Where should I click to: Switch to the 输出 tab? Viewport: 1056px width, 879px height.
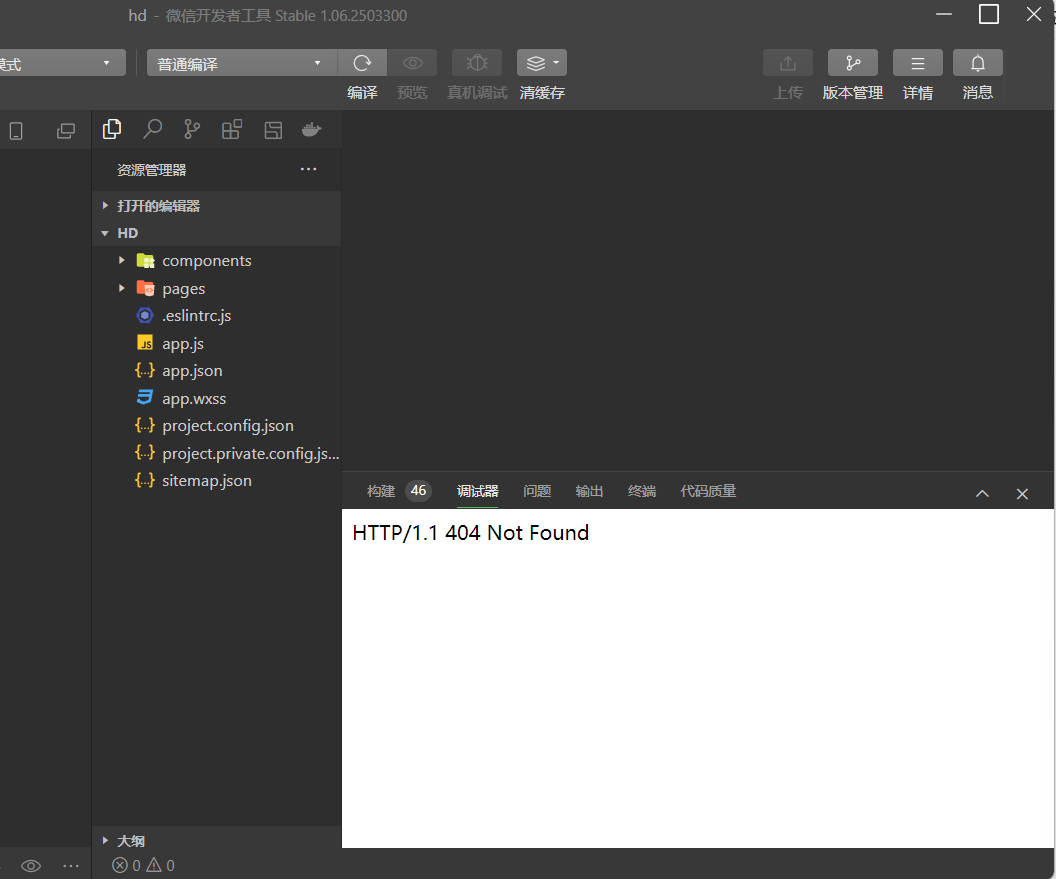coord(589,491)
